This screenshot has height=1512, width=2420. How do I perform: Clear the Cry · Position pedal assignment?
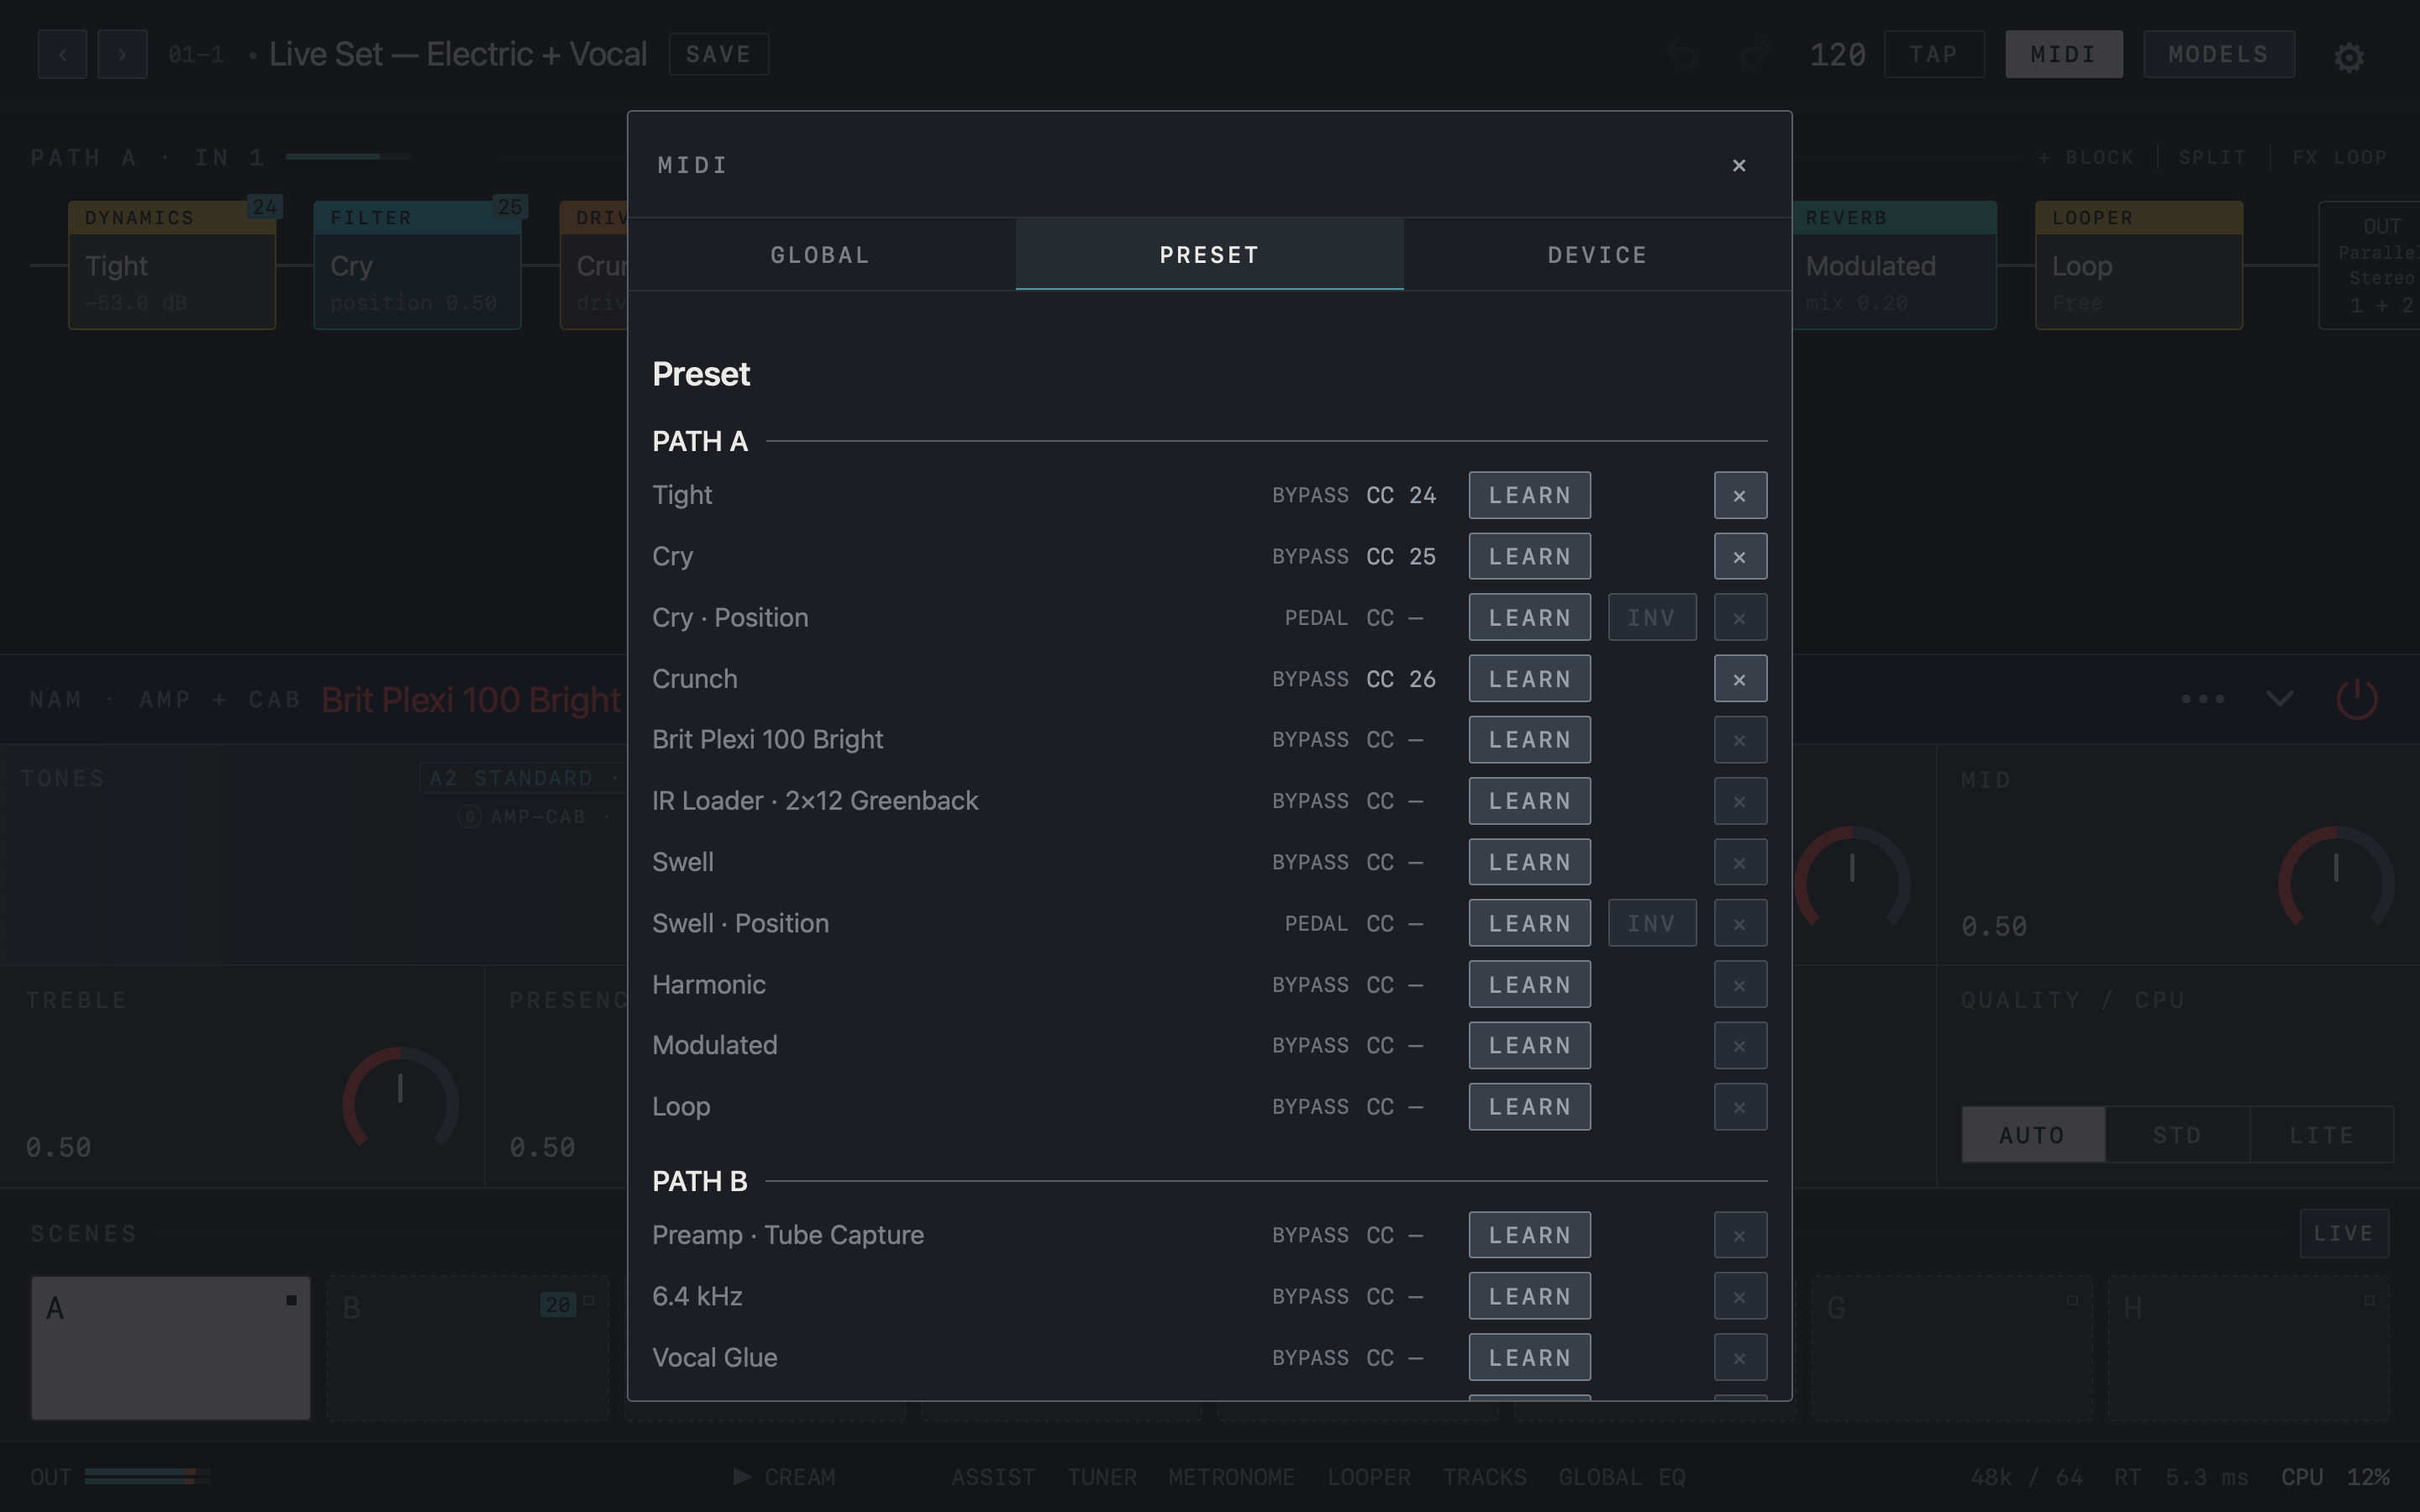(1740, 618)
